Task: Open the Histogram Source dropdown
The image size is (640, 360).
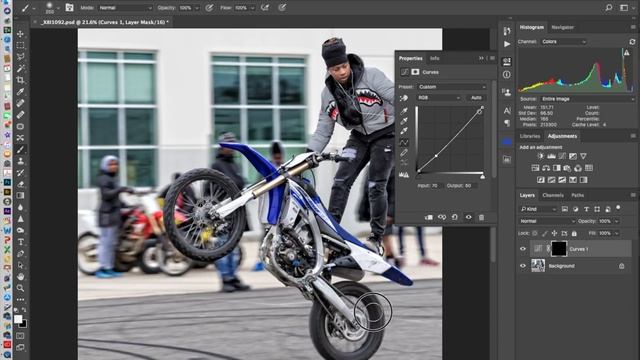Action: pyautogui.click(x=588, y=99)
